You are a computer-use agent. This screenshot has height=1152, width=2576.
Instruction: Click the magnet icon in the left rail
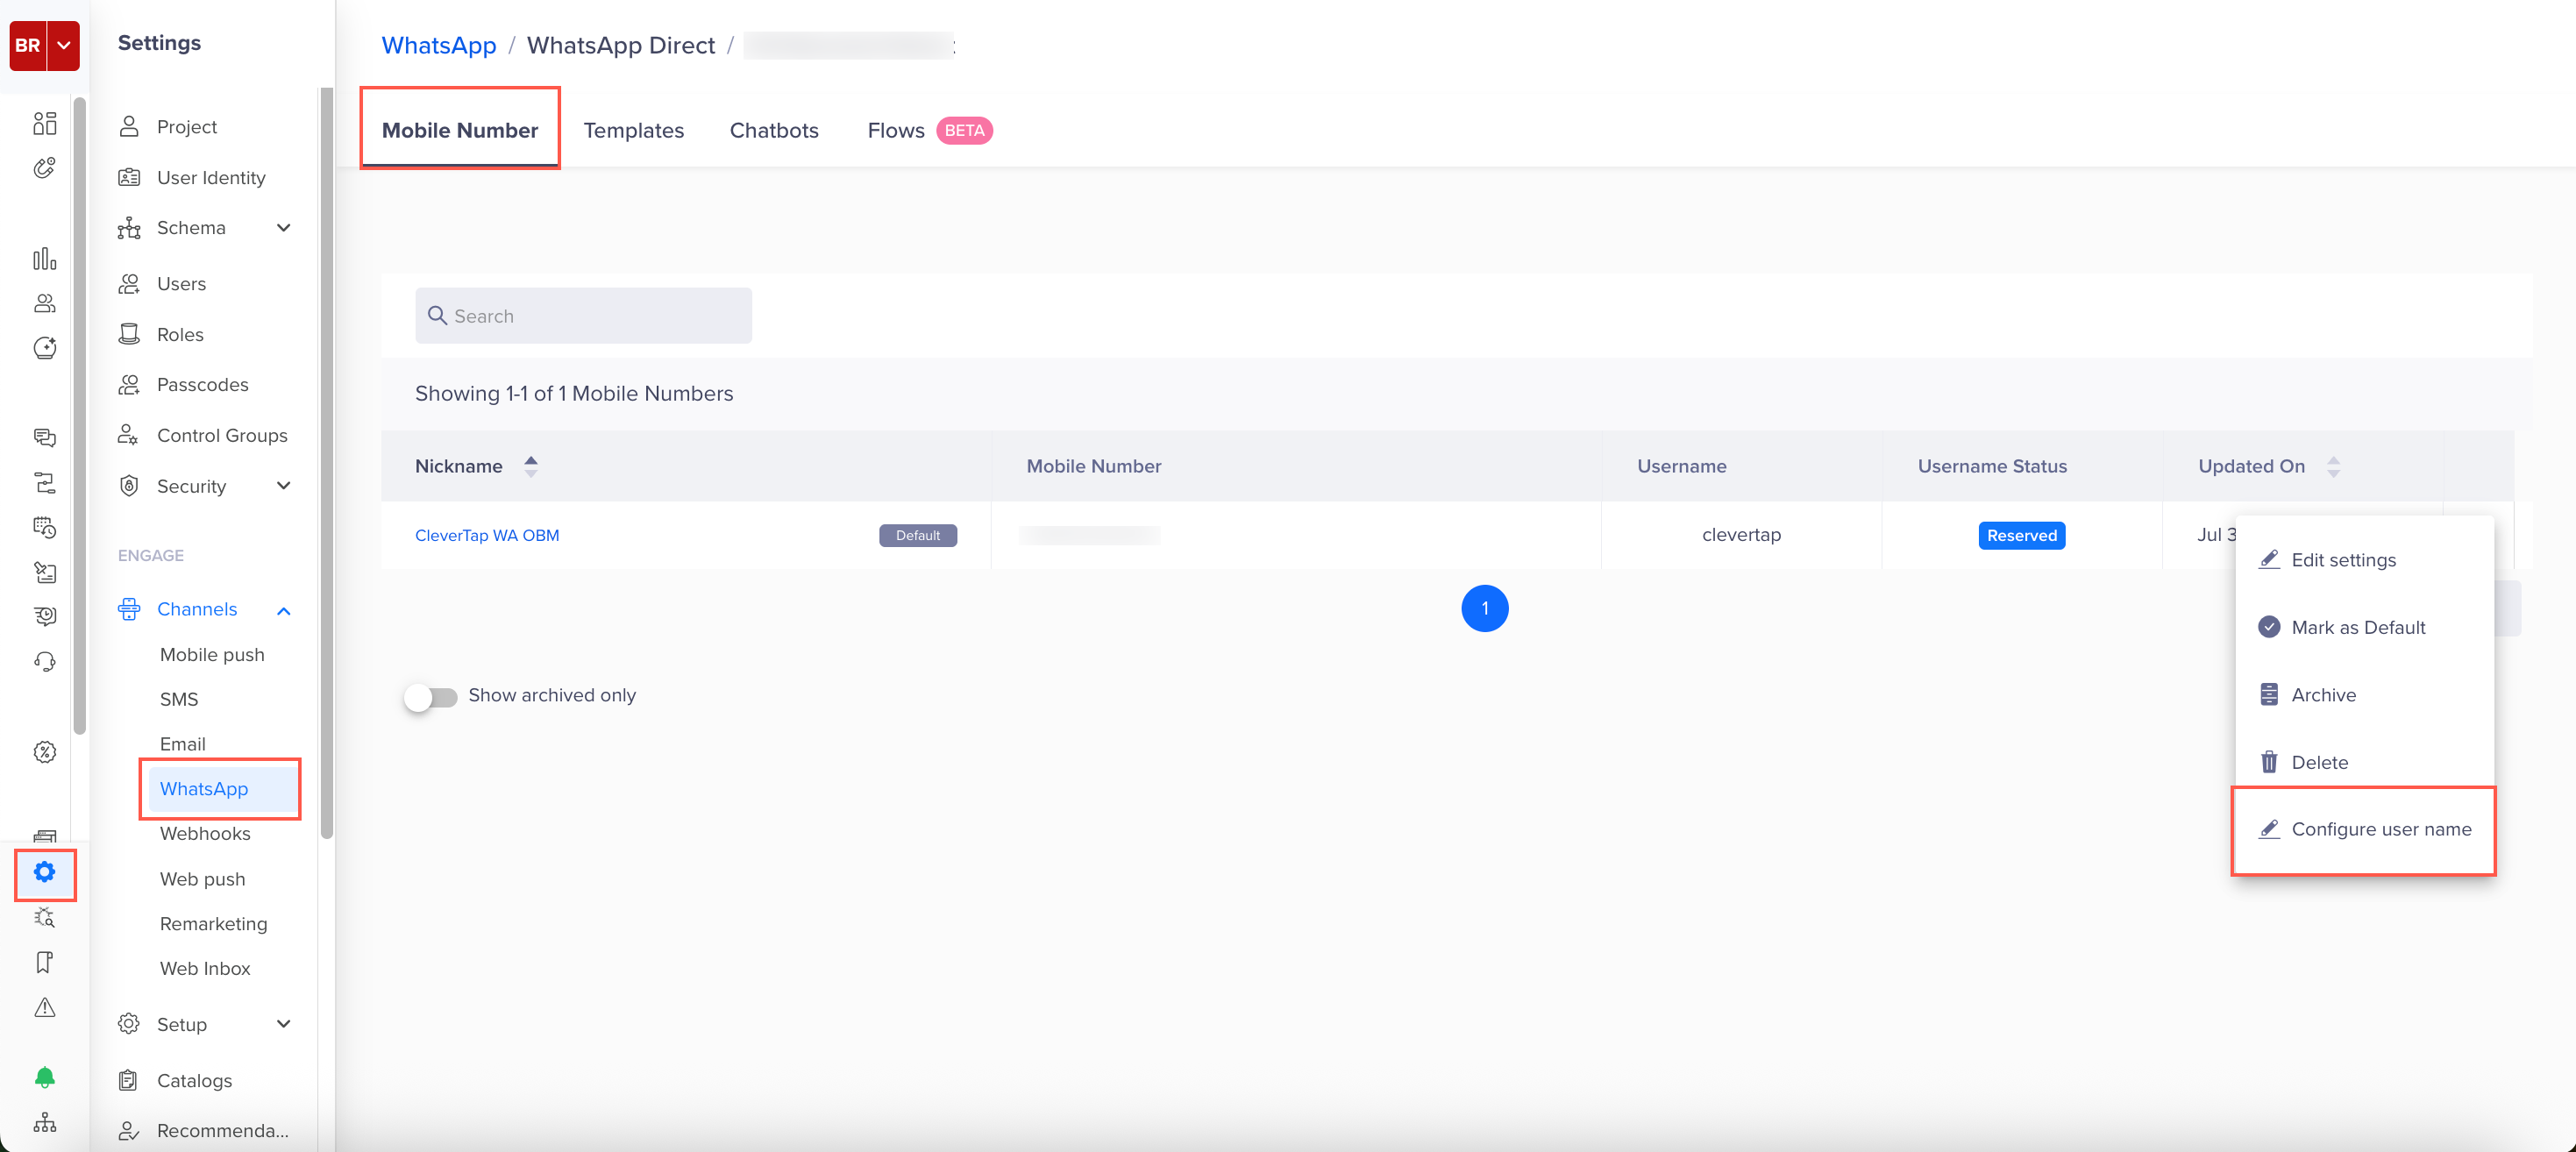[x=45, y=168]
